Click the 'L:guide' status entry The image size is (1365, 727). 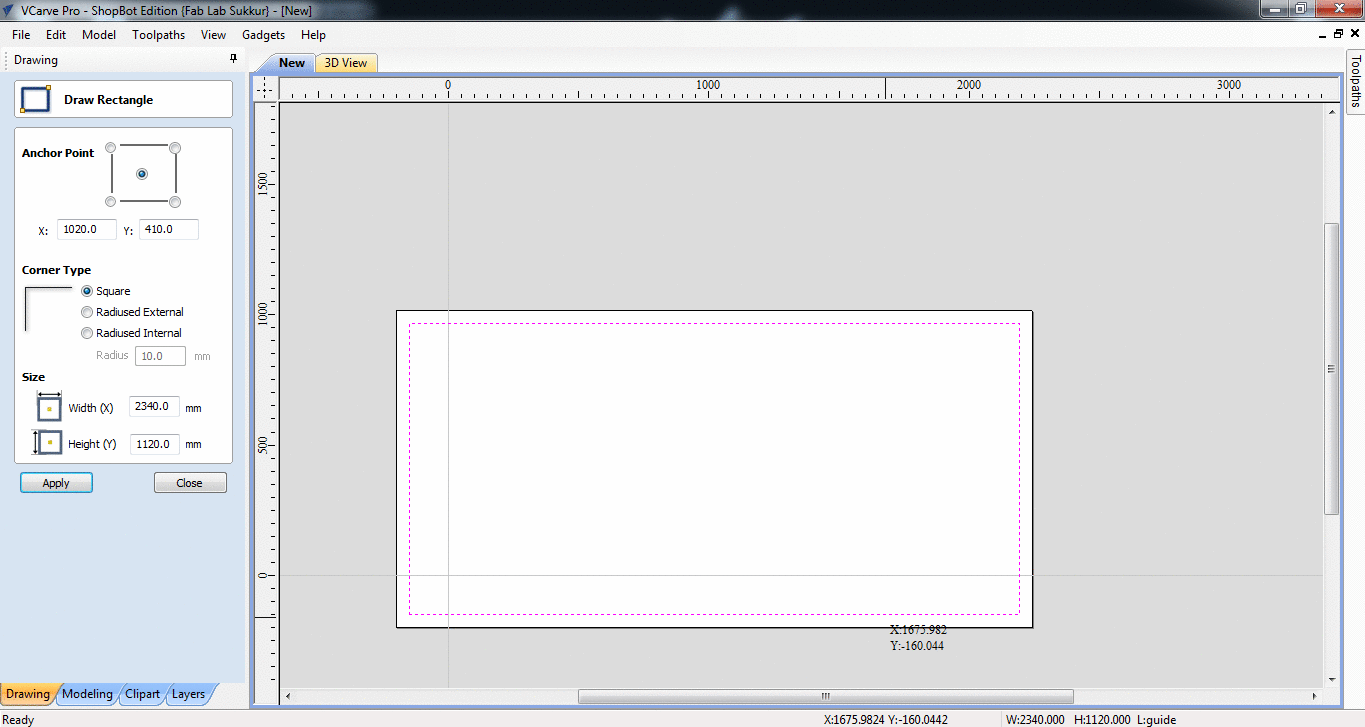pos(1156,719)
